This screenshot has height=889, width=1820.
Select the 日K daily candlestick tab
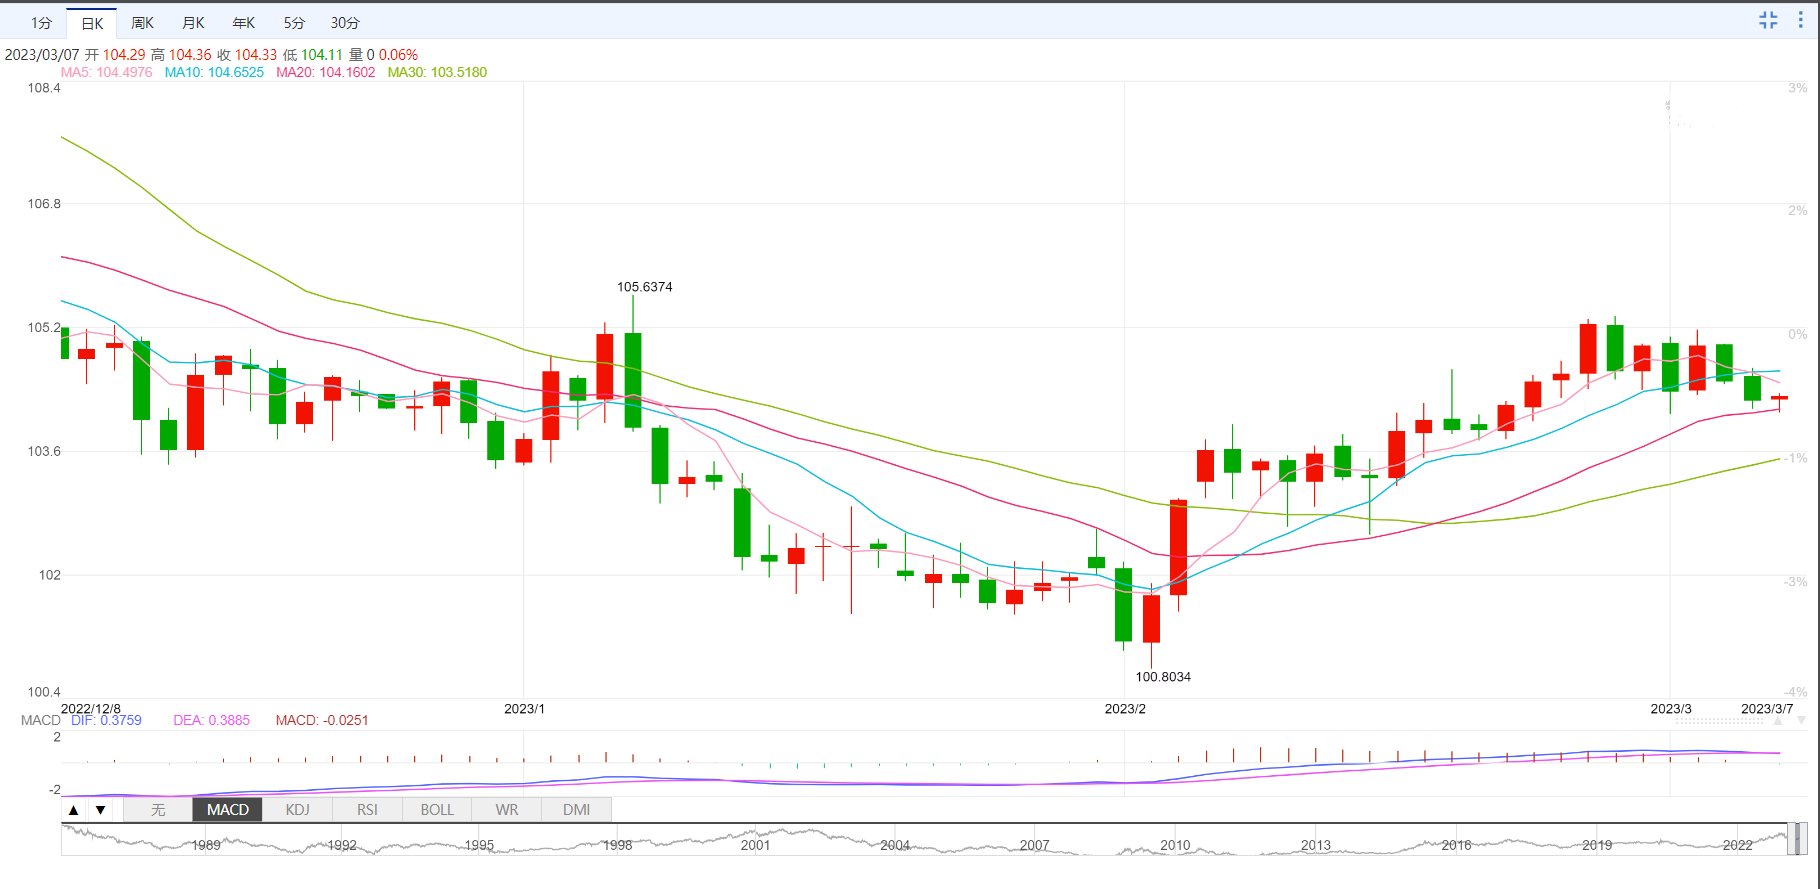point(92,23)
